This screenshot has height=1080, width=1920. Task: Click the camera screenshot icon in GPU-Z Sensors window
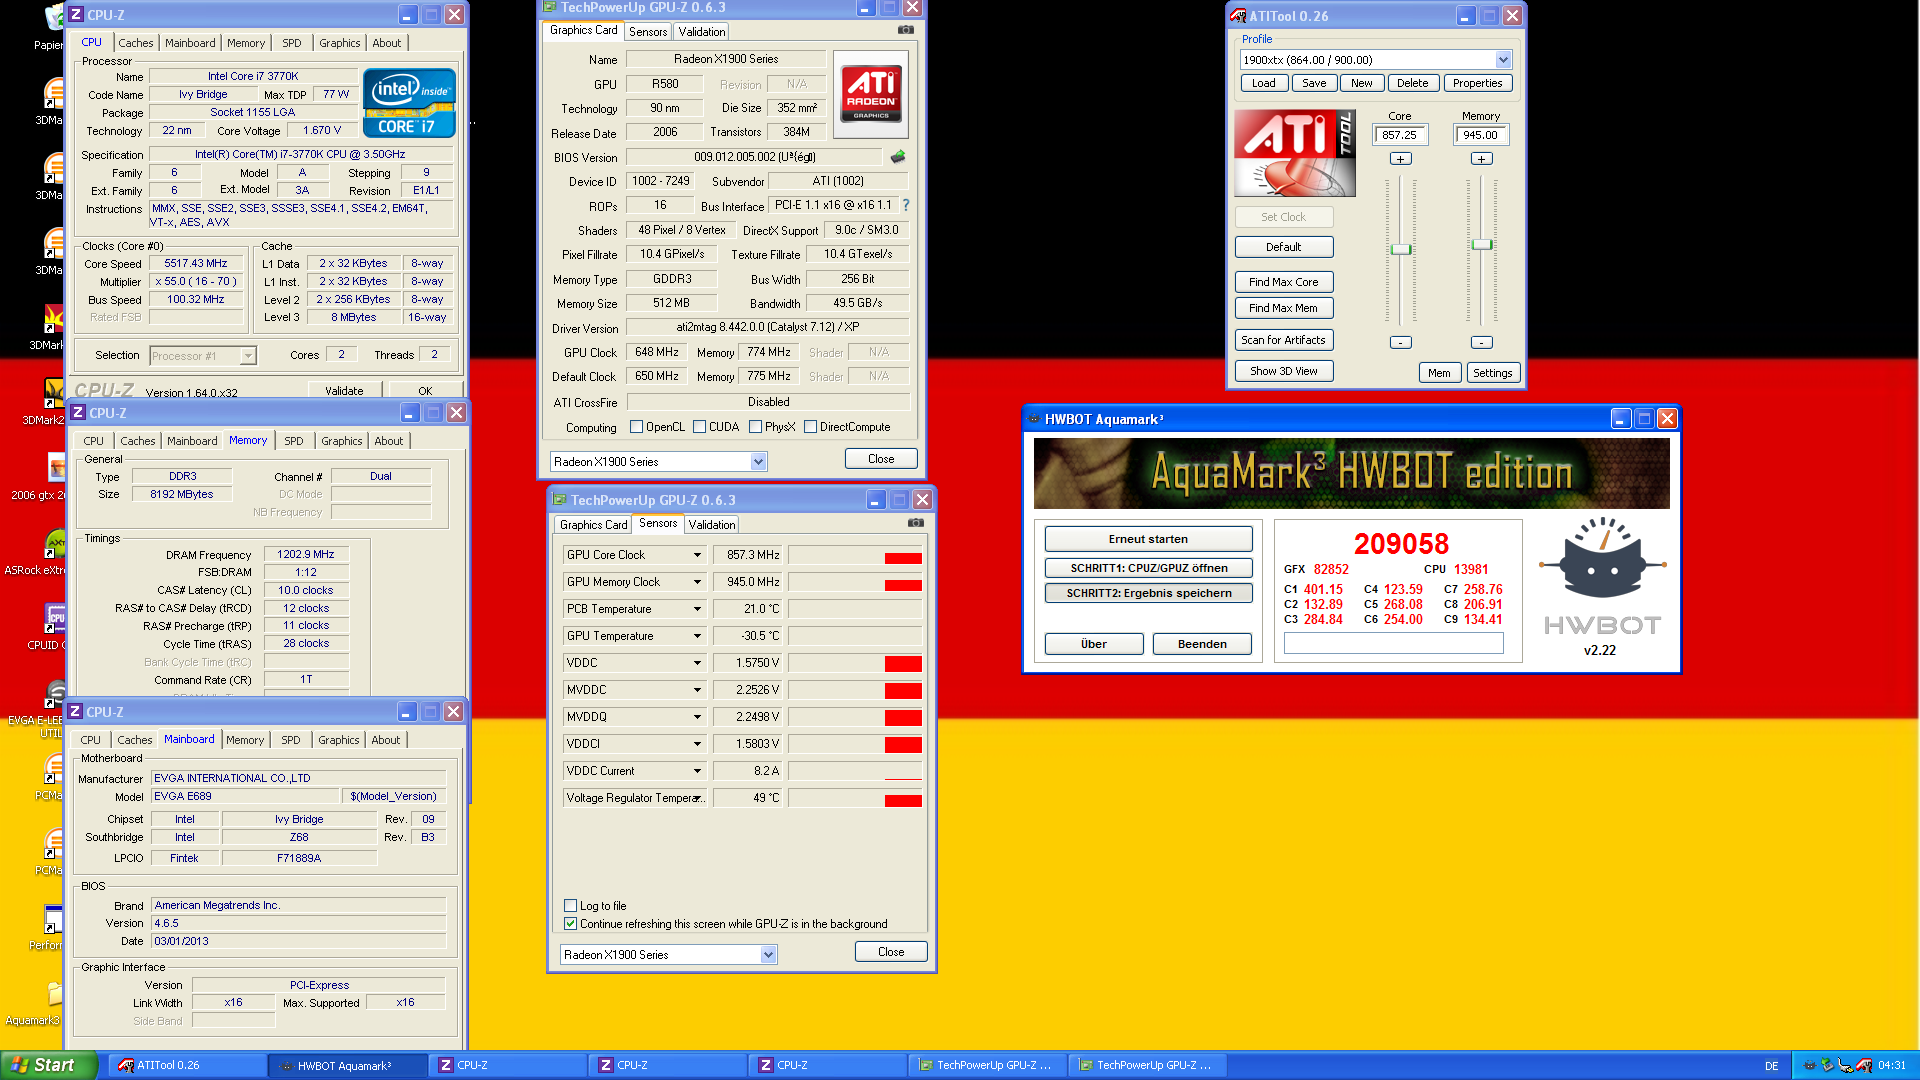916,523
